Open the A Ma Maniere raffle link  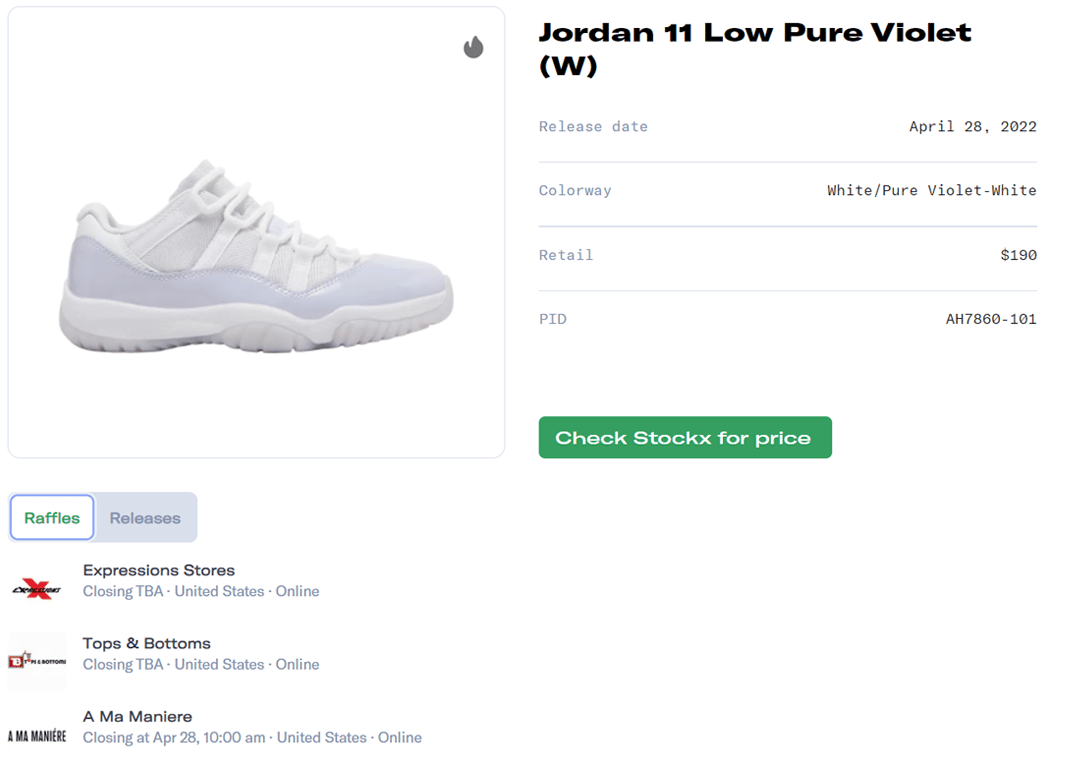[137, 717]
